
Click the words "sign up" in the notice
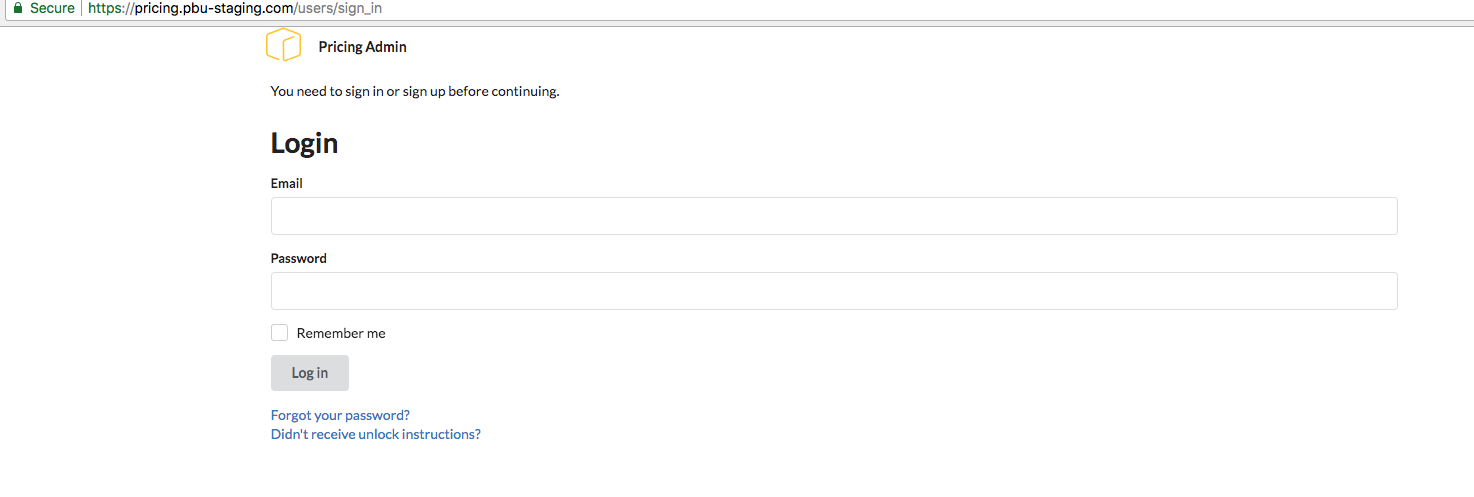424,92
